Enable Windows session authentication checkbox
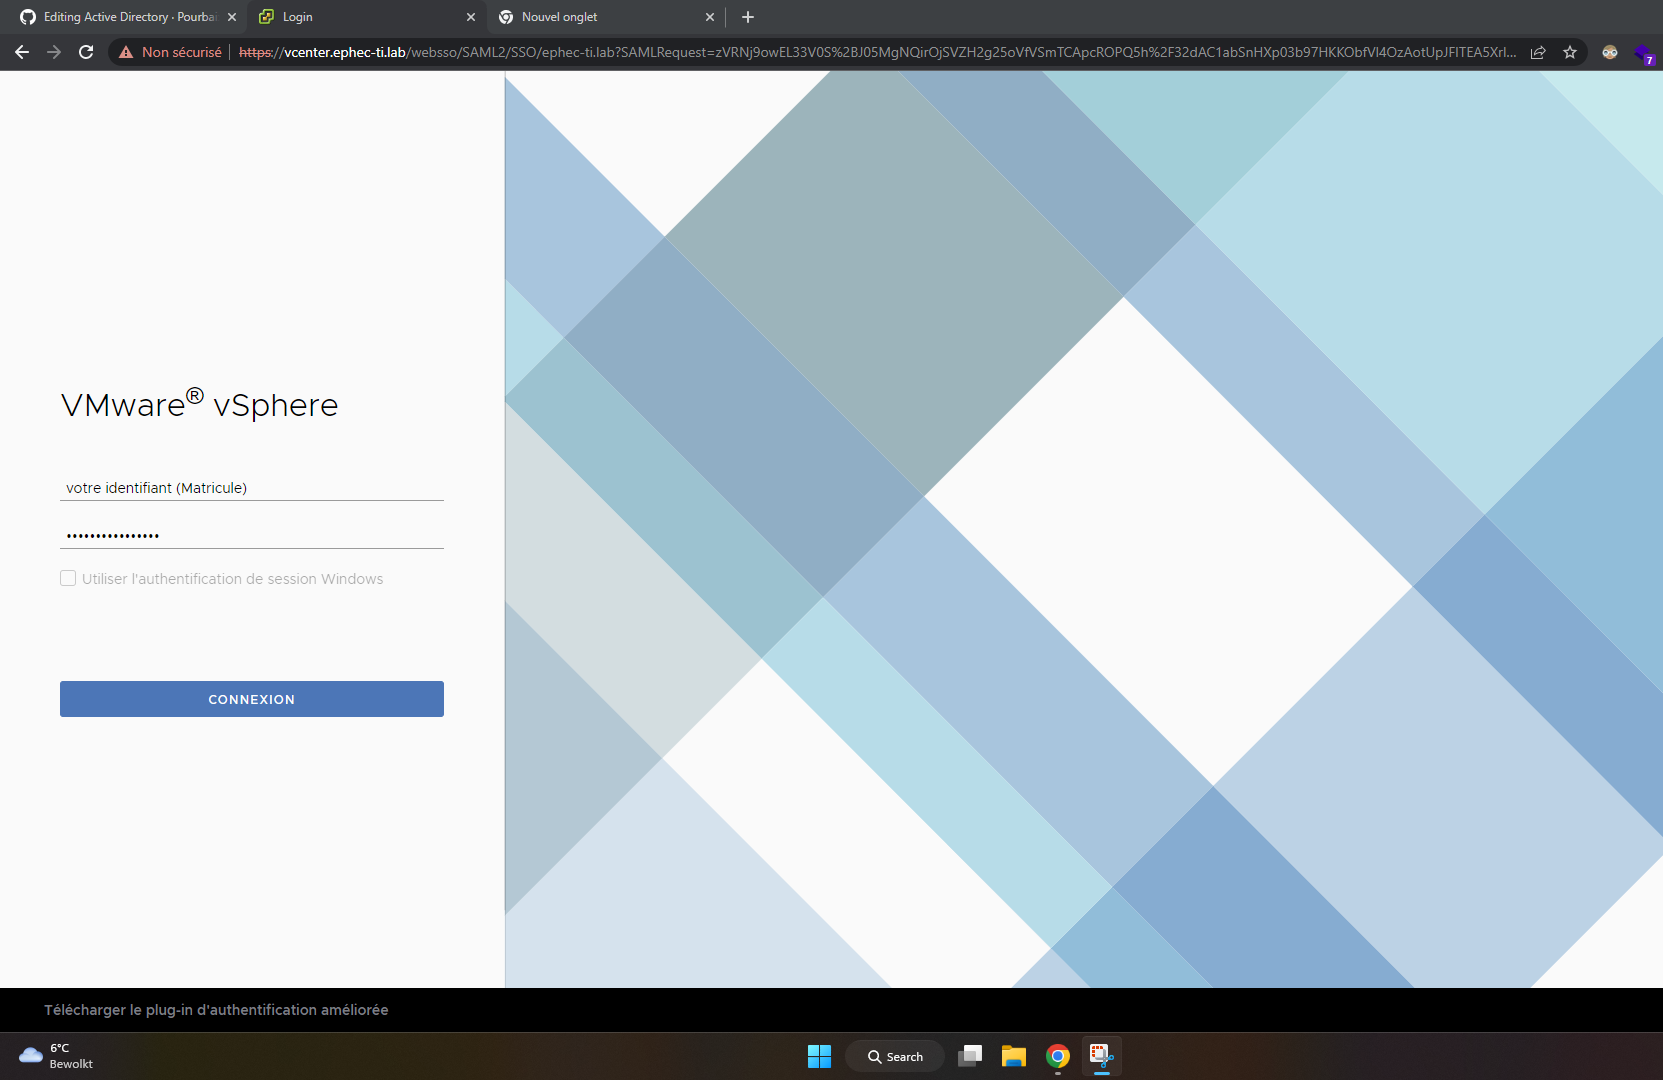This screenshot has height=1080, width=1663. pos(68,578)
